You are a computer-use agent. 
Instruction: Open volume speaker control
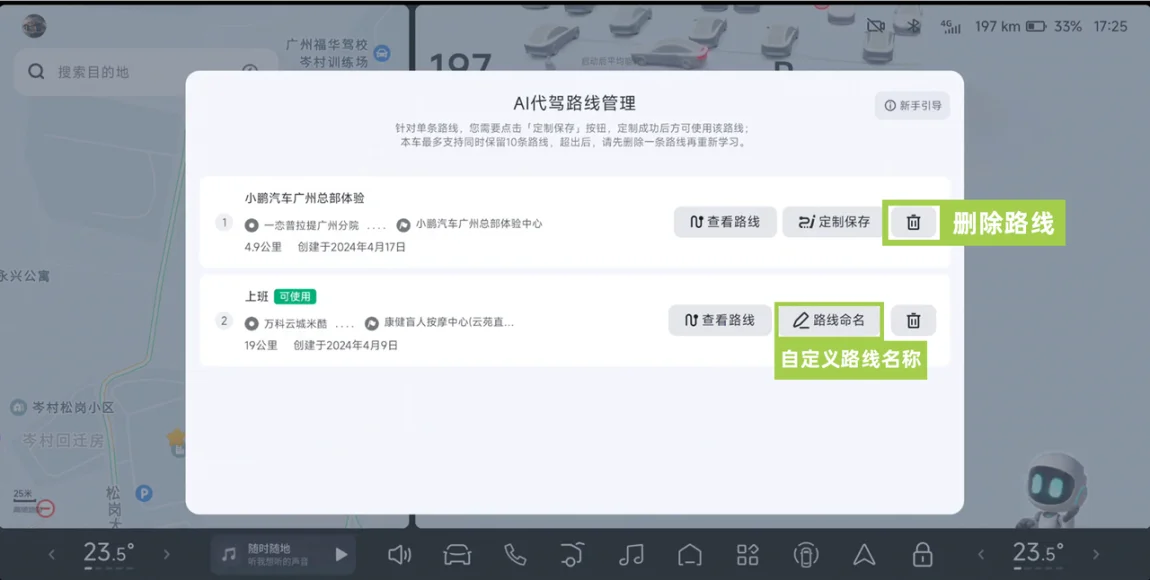coord(400,555)
